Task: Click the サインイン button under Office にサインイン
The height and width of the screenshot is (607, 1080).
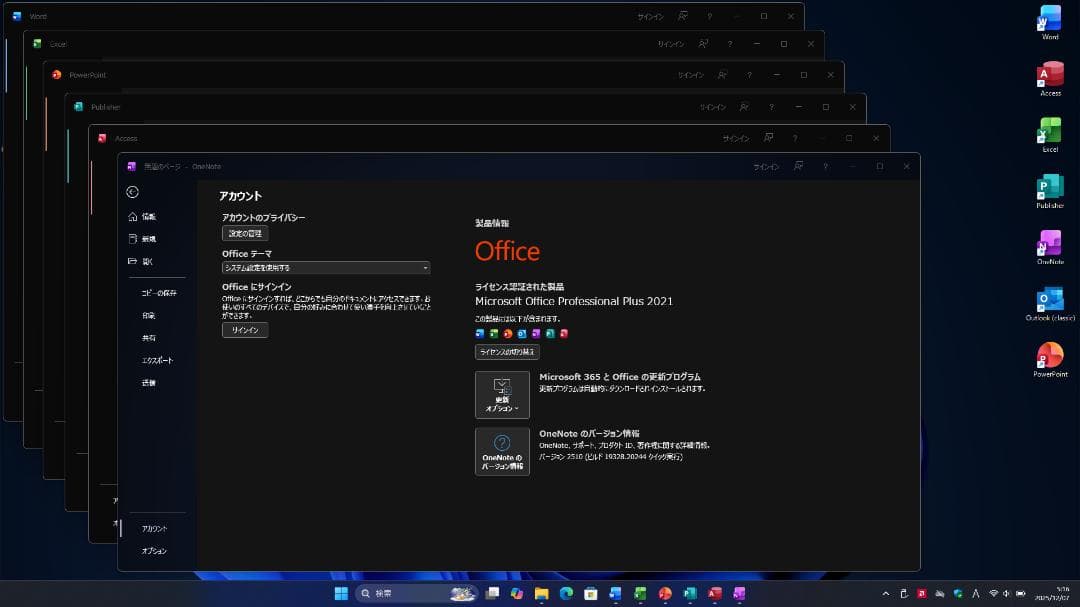Action: 244,329
